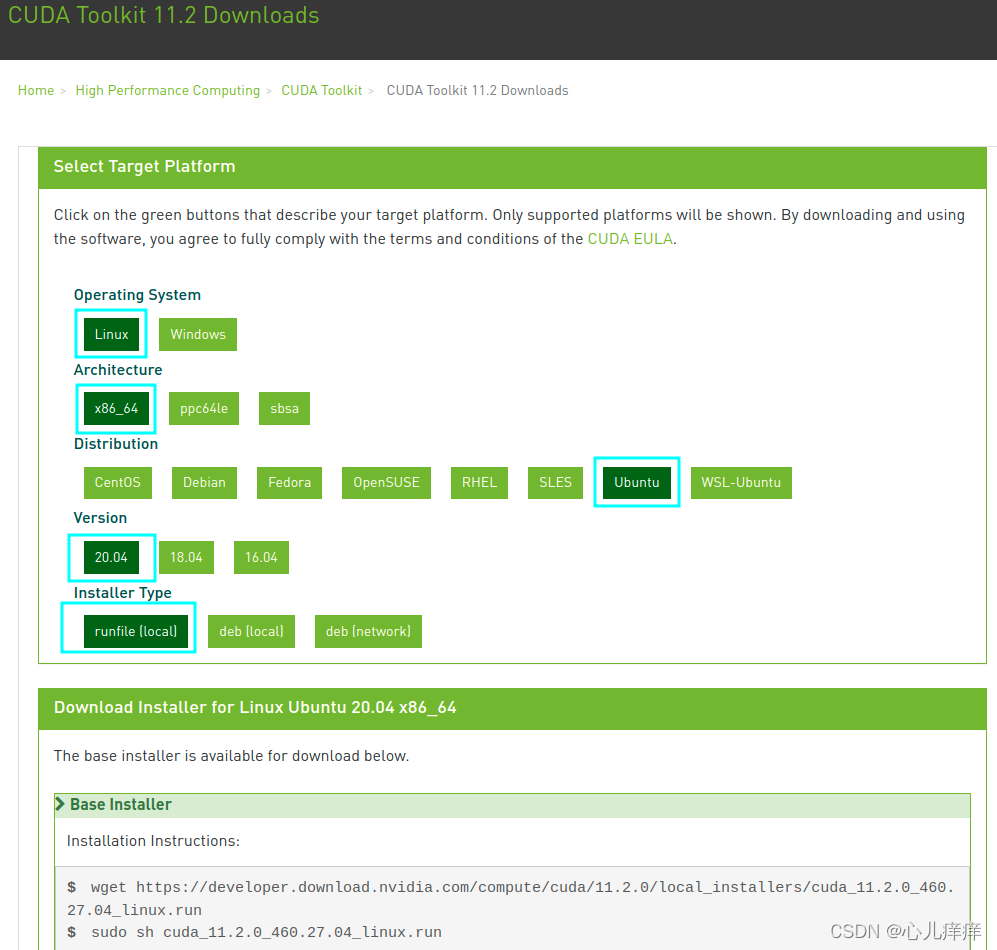
Task: Select Linux operating system
Action: (x=111, y=334)
